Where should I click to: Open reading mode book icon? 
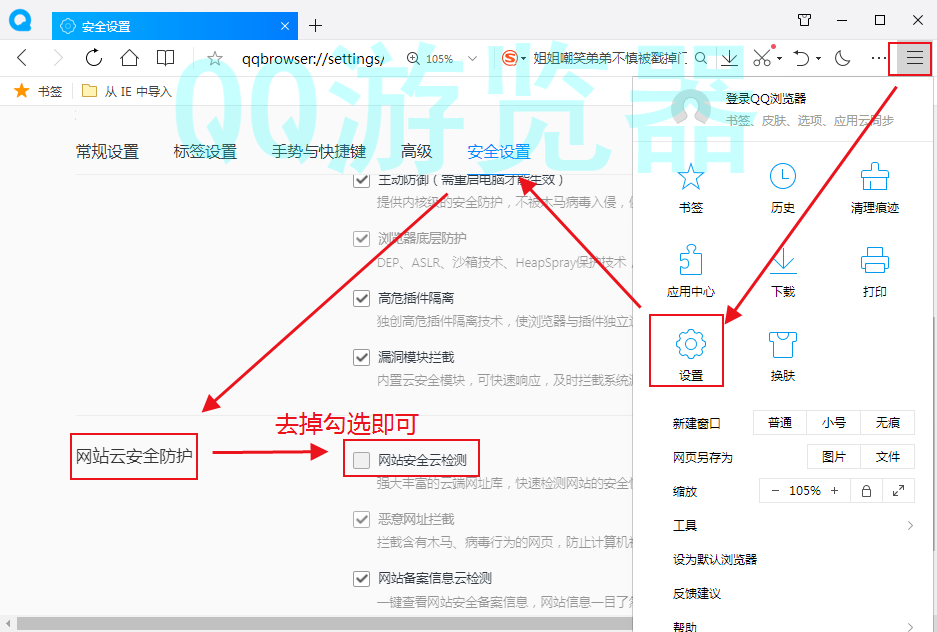pos(166,58)
